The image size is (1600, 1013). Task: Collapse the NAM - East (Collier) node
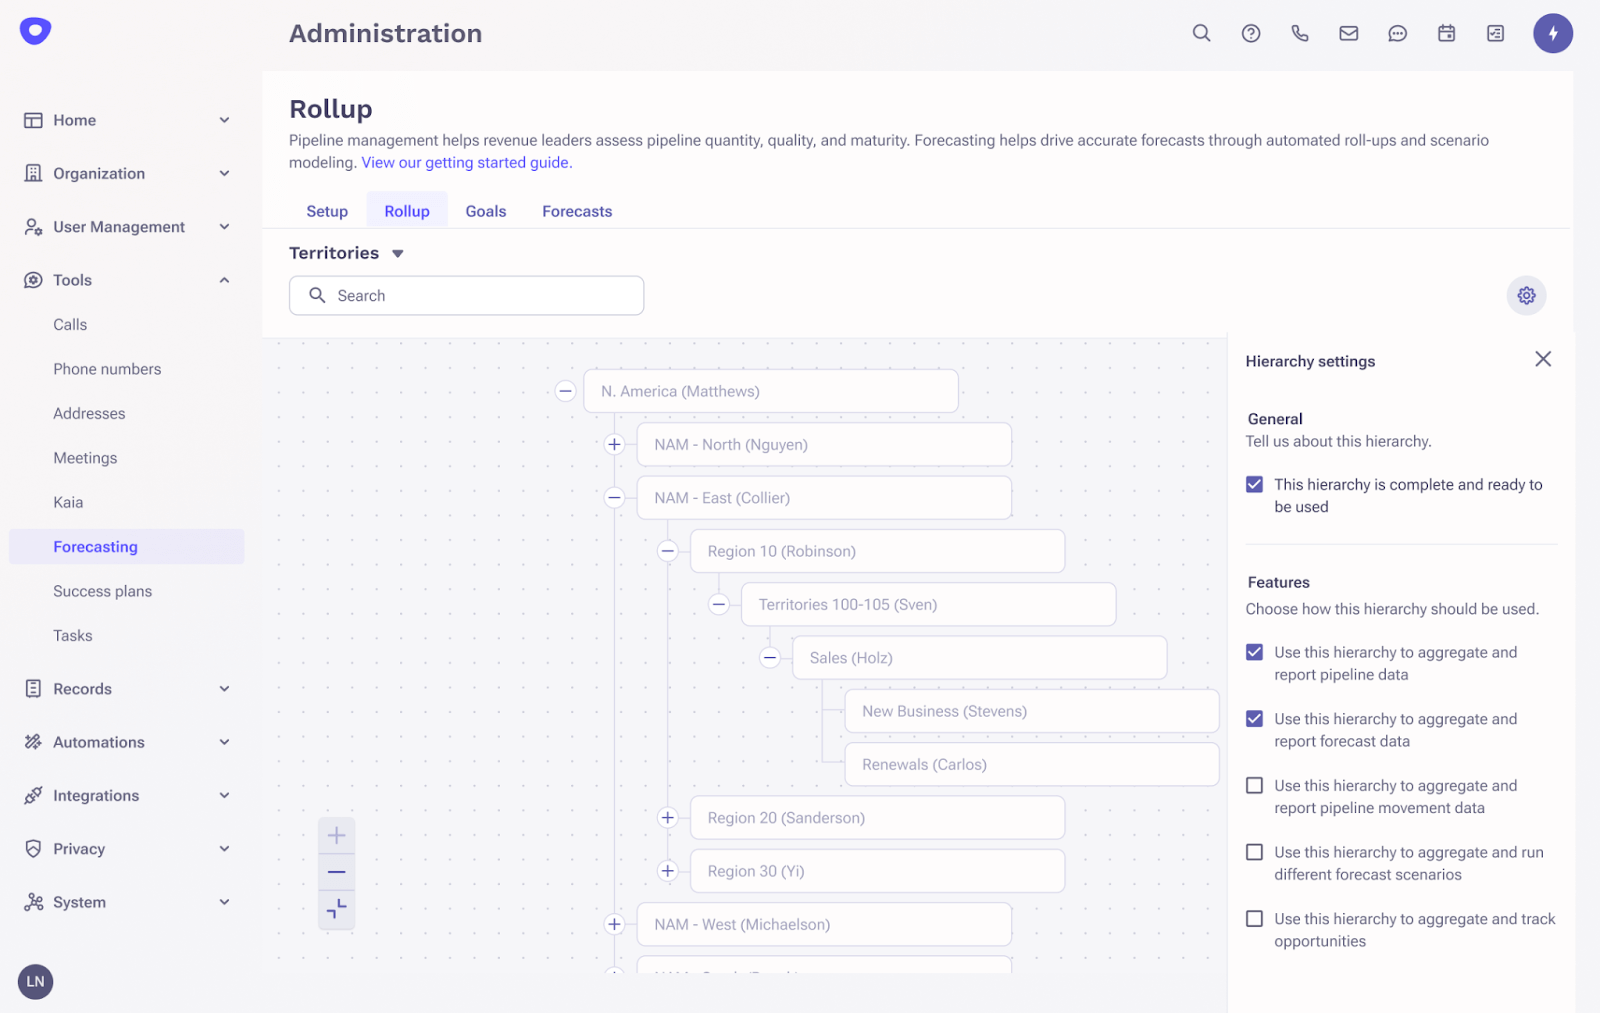point(613,497)
